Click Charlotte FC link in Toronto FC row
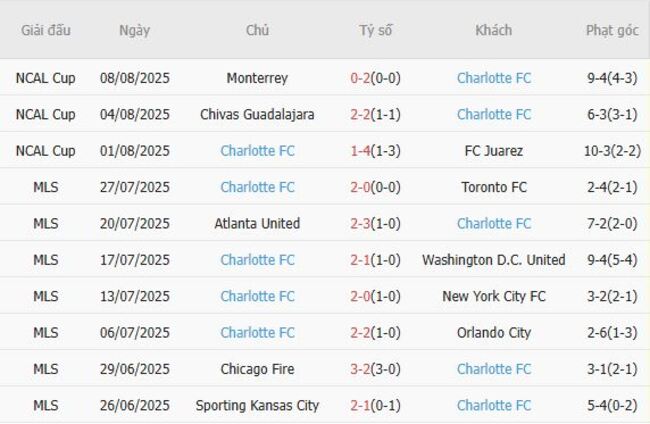The image size is (650, 424). point(257,187)
